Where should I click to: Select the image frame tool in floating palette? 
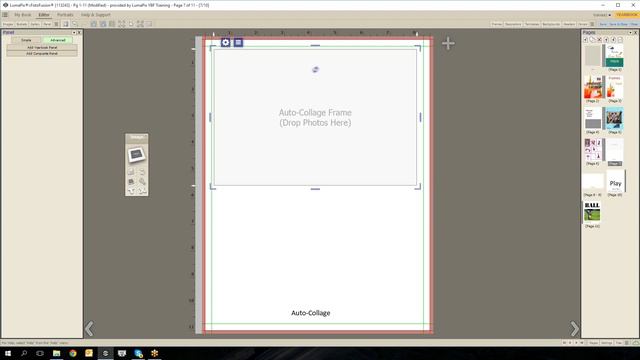click(x=136, y=155)
